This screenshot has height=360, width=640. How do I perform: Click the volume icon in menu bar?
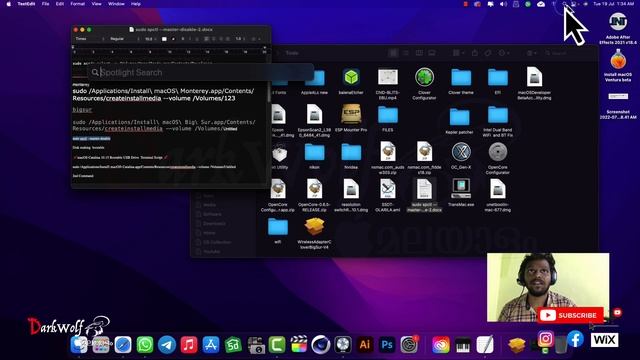pos(503,4)
